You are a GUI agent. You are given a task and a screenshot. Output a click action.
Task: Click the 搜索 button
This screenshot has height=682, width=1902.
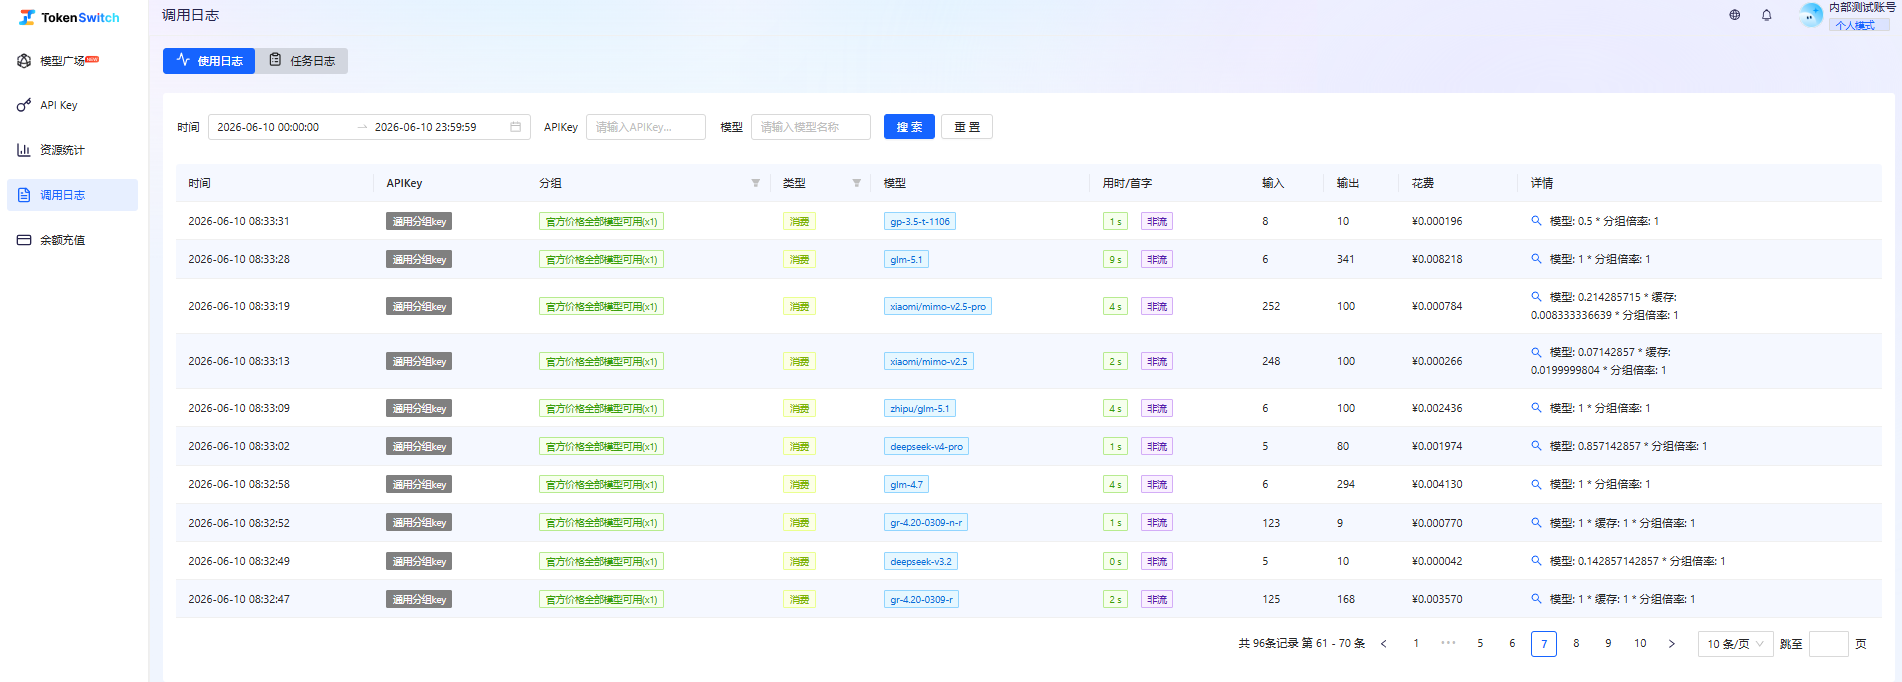click(909, 127)
